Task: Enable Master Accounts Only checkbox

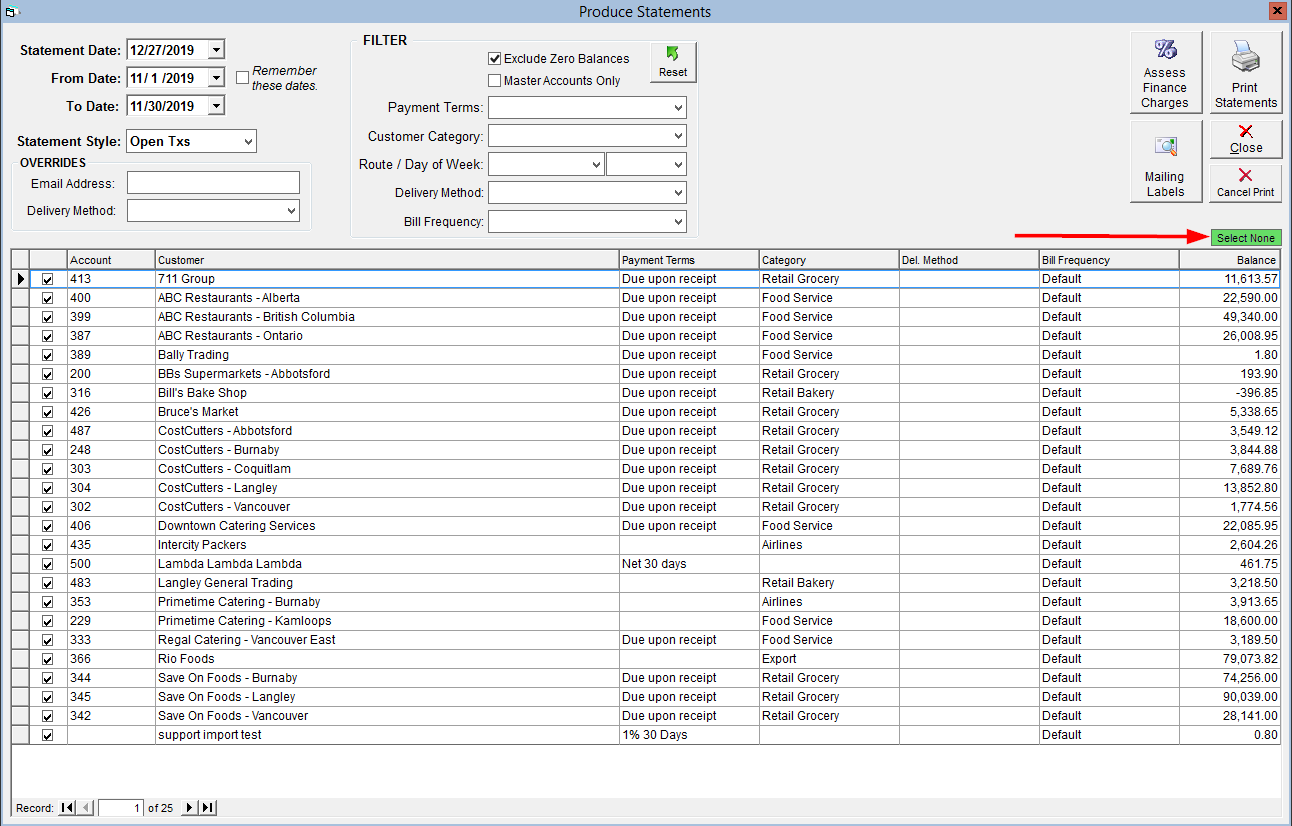Action: 494,81
